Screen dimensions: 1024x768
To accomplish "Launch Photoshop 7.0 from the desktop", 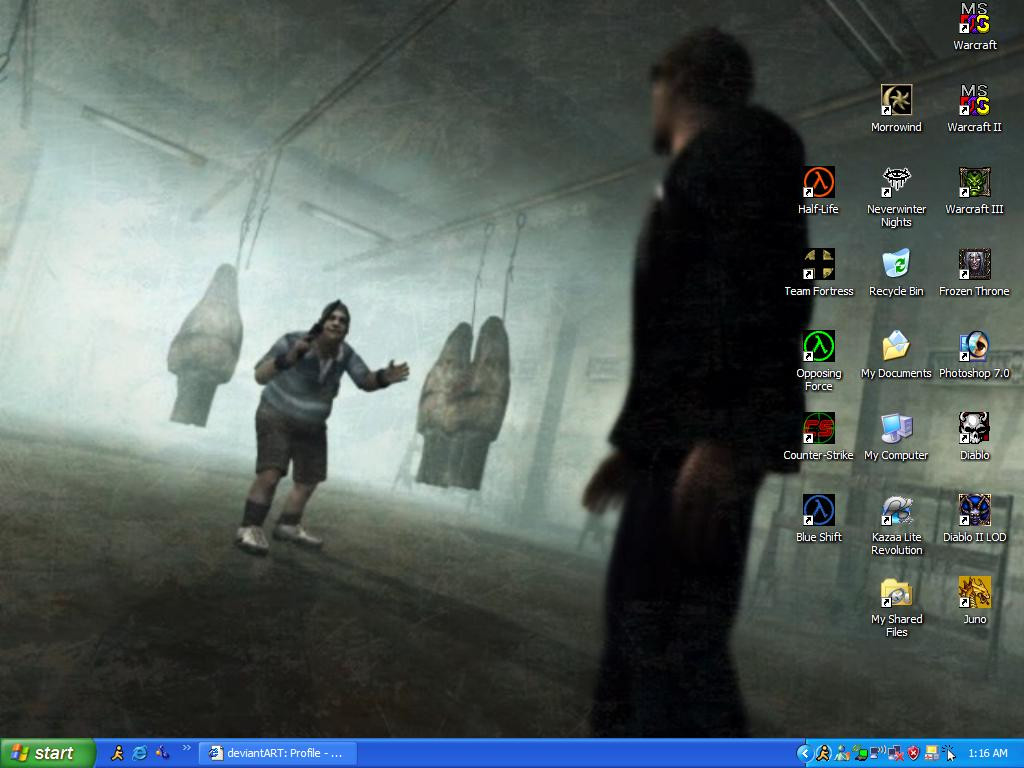I will [x=974, y=355].
